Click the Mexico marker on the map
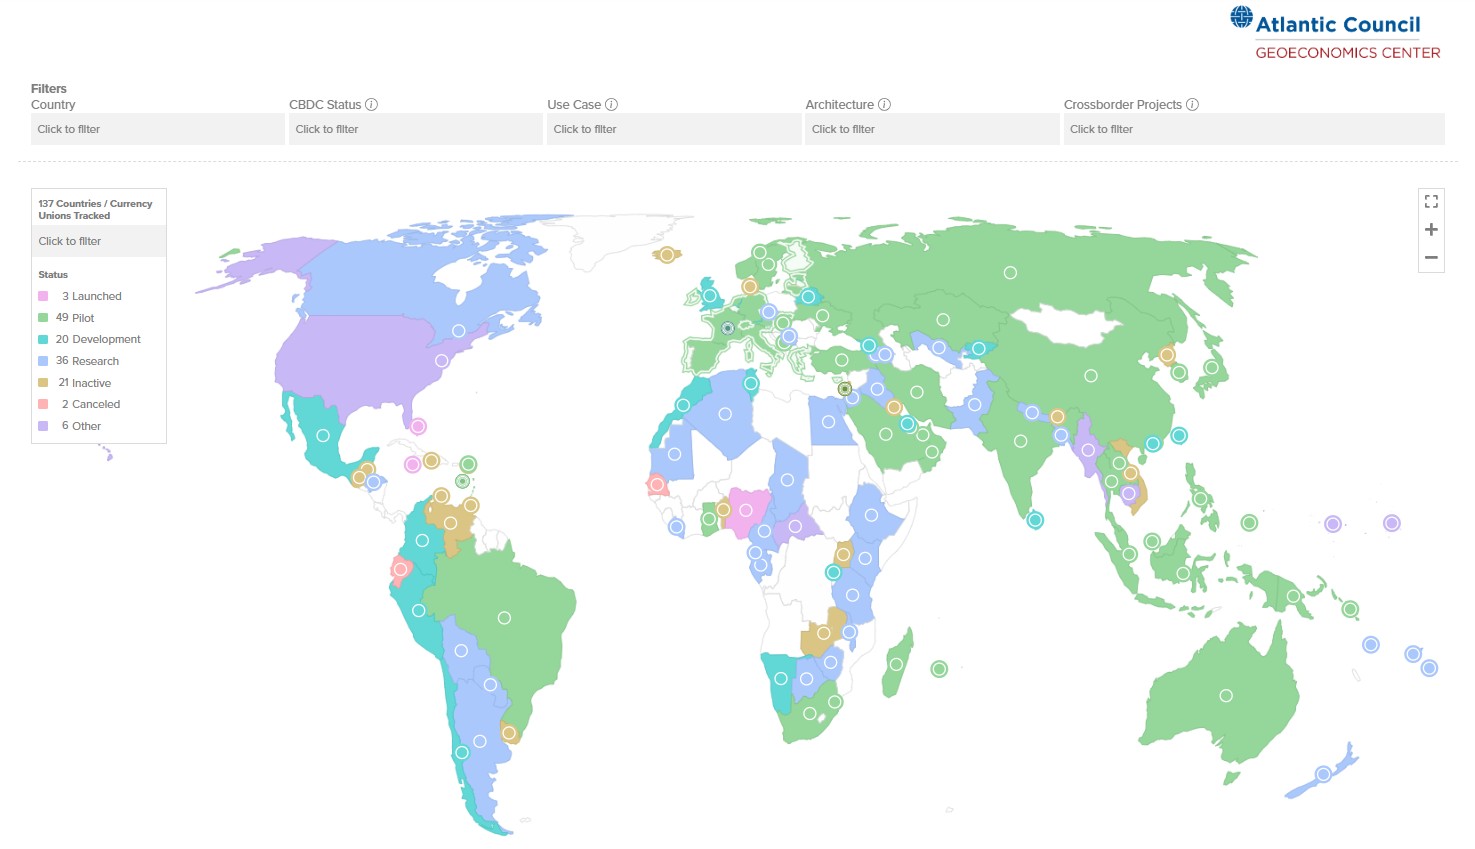Viewport: 1475px width, 849px height. point(323,435)
